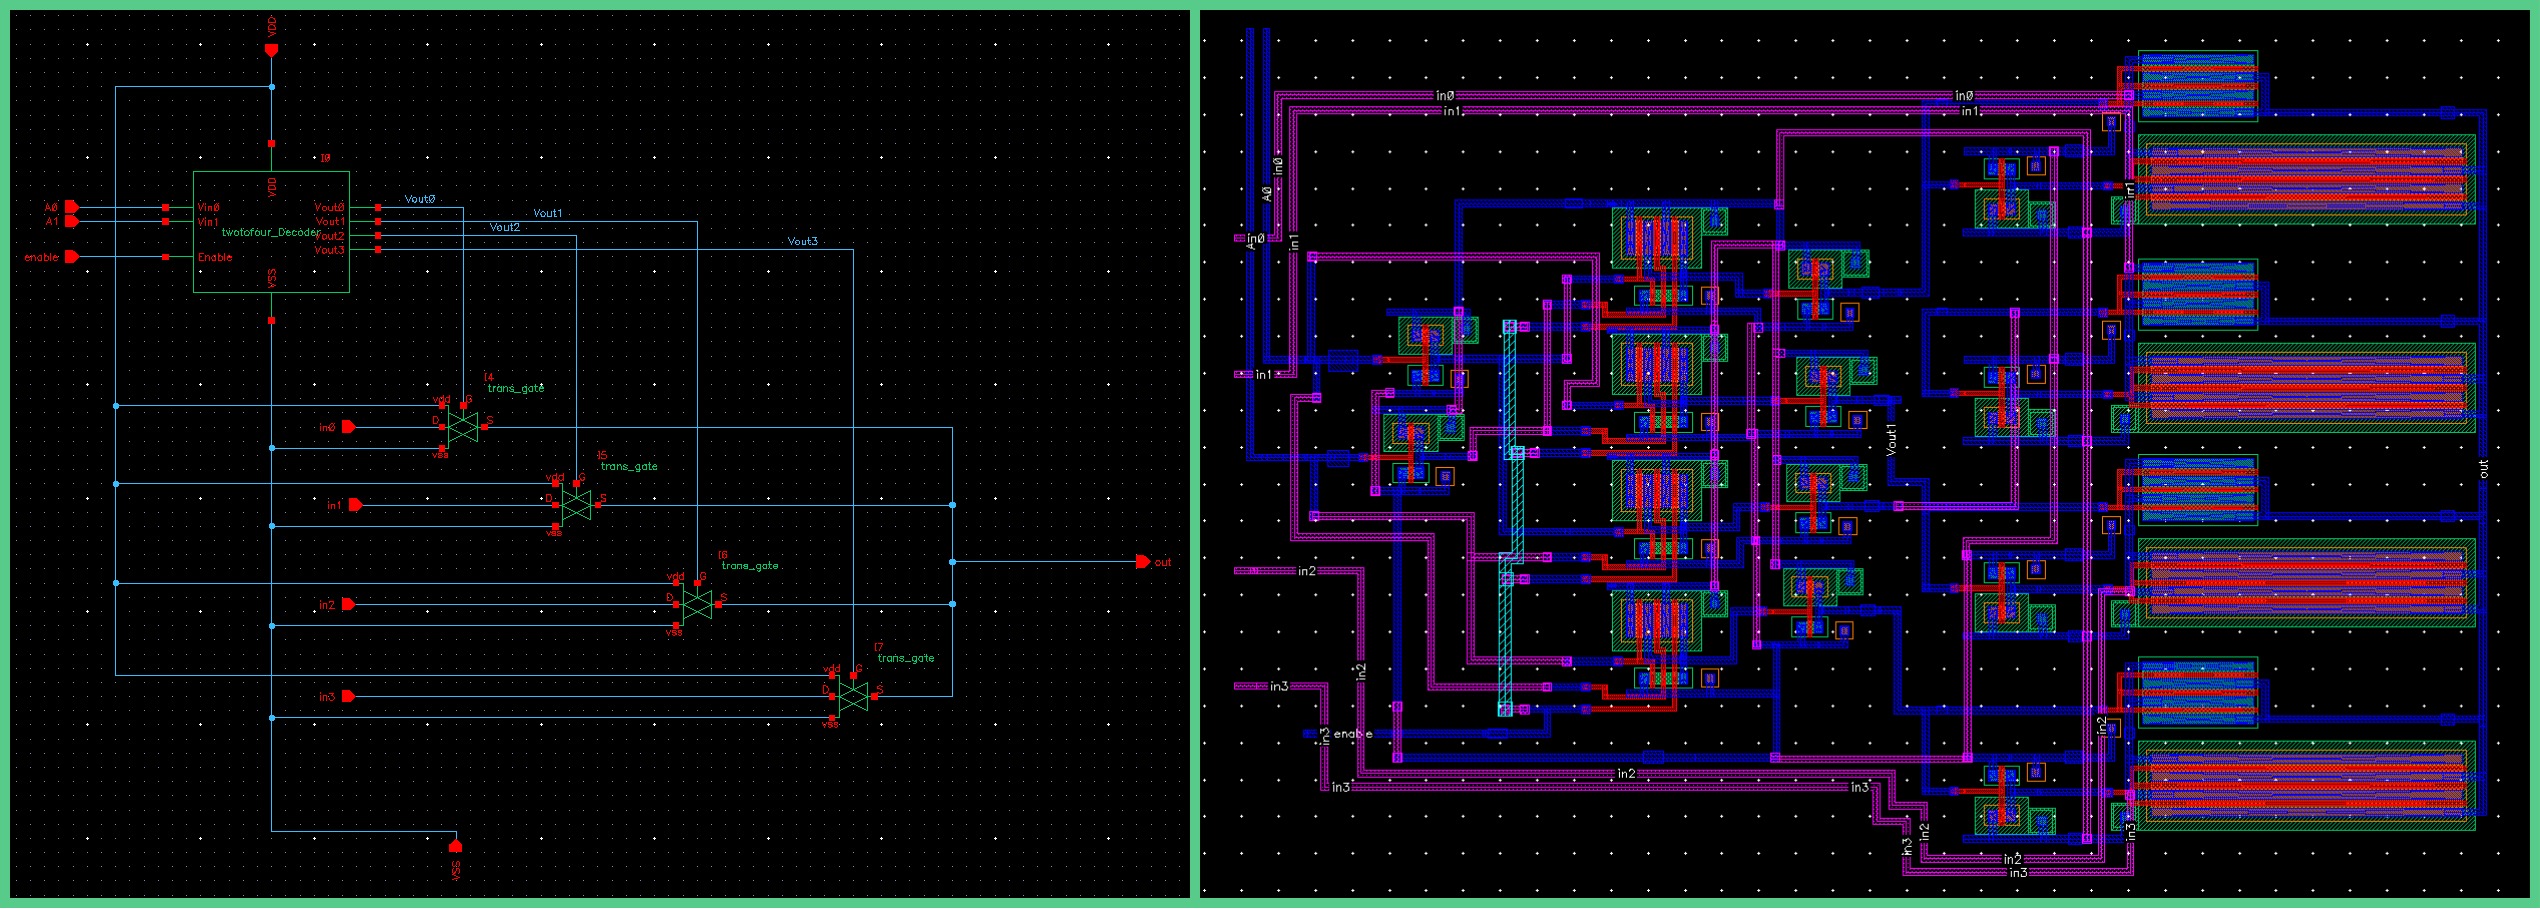Click the A1 input pin in the schematic

pos(71,221)
